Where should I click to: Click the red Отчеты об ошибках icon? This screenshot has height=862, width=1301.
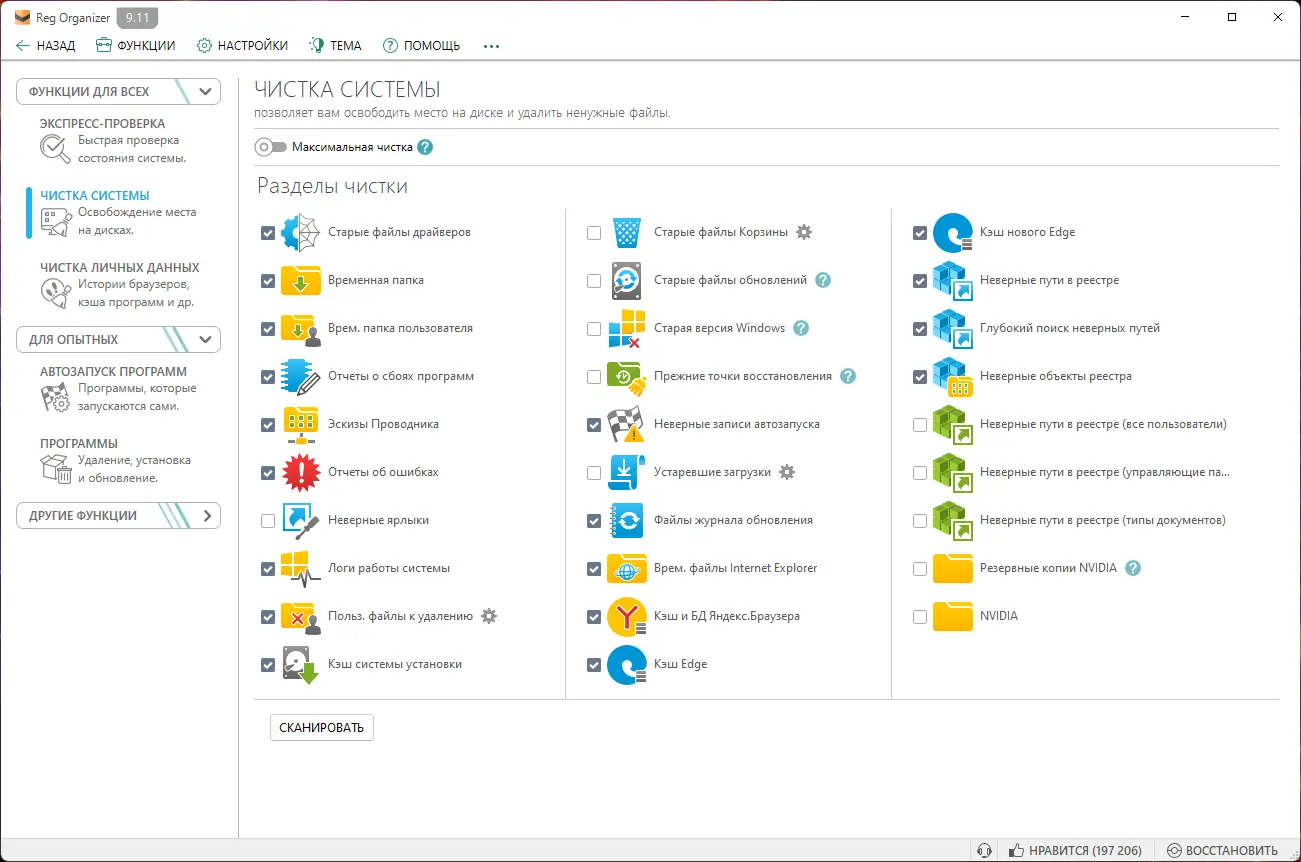click(x=300, y=472)
